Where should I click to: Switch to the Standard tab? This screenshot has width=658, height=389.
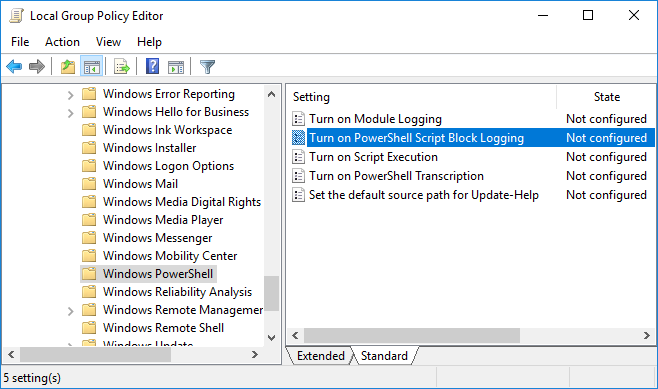tap(384, 356)
